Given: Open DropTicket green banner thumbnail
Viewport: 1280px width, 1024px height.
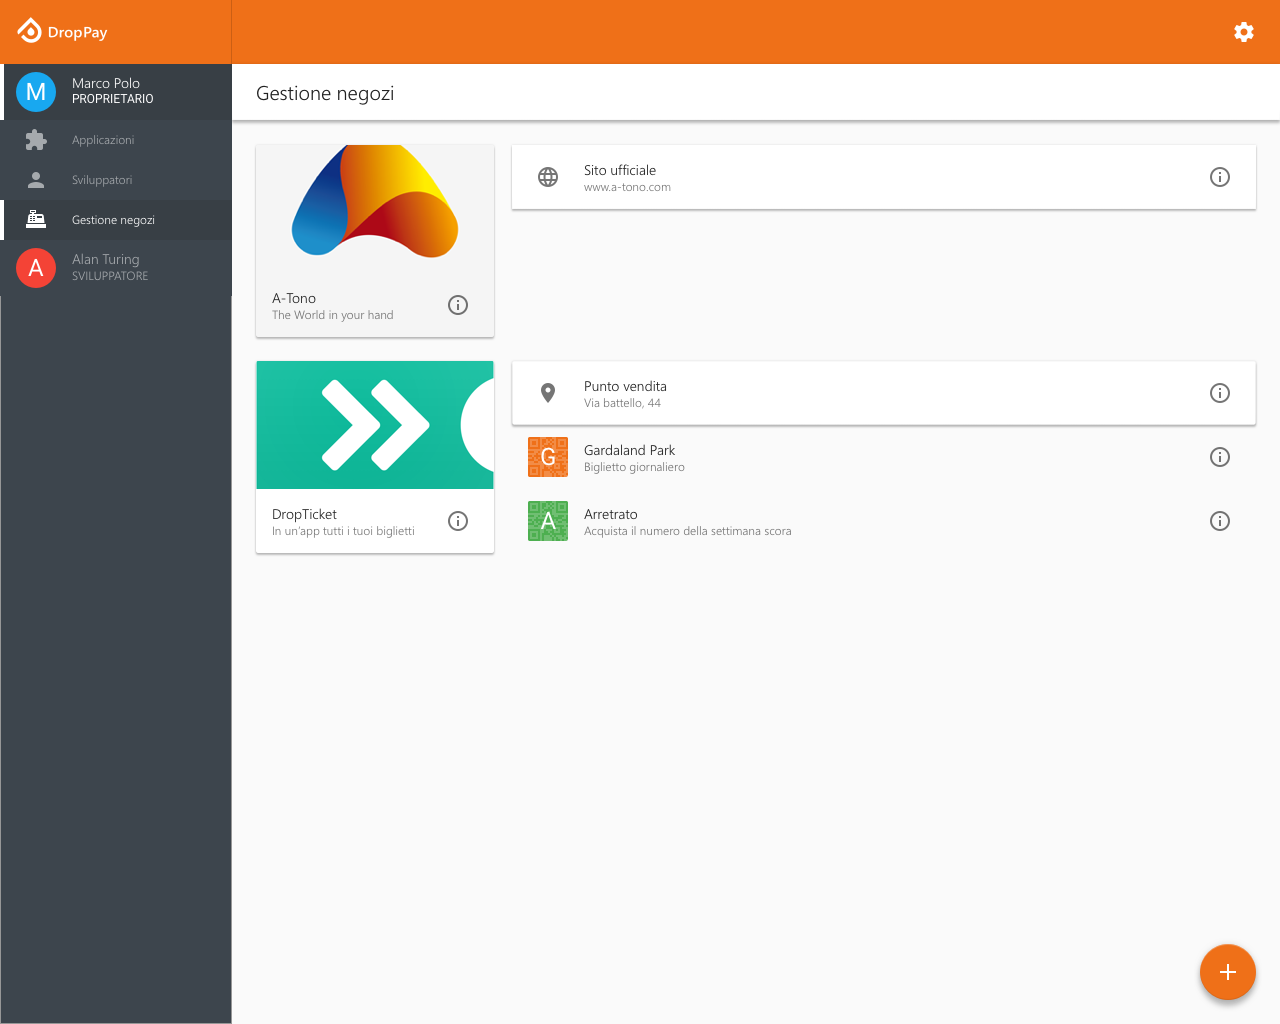Looking at the screenshot, I should 375,425.
